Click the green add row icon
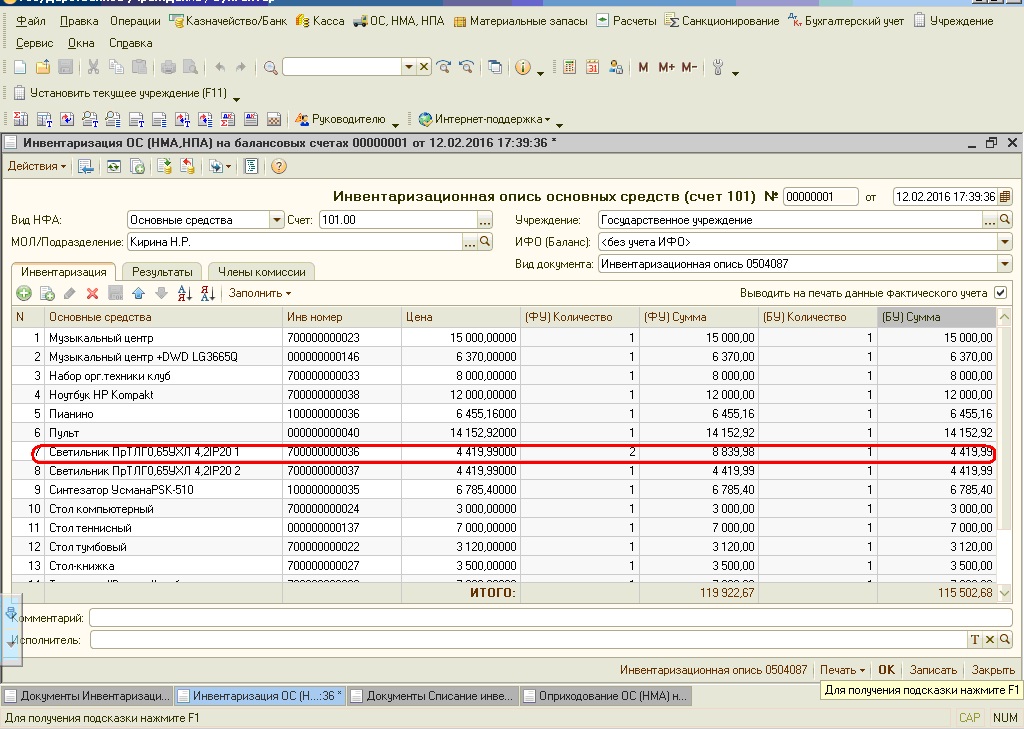Viewport: 1024px width, 729px height. point(24,293)
